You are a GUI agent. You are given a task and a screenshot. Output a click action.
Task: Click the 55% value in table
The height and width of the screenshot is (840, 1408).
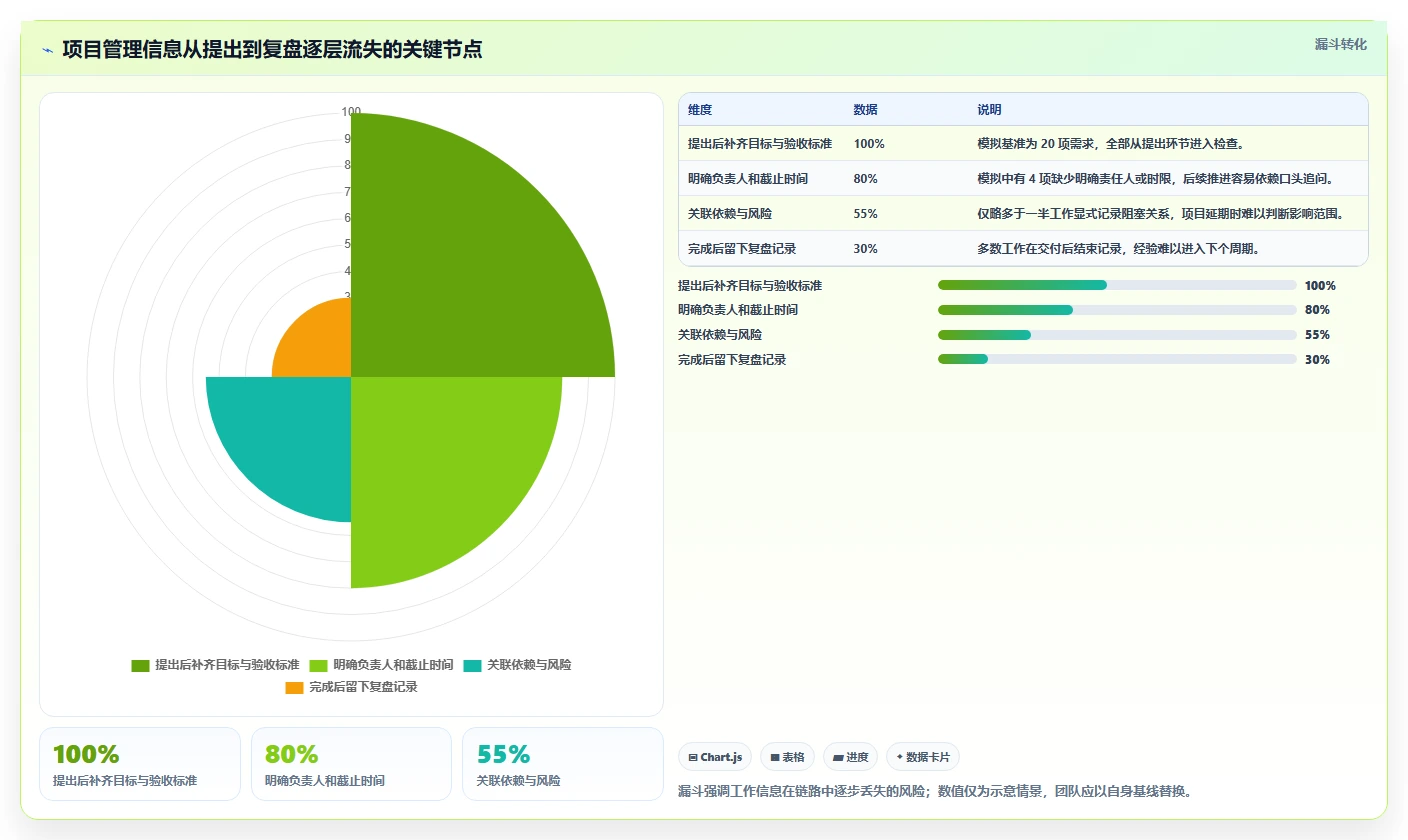coord(866,214)
